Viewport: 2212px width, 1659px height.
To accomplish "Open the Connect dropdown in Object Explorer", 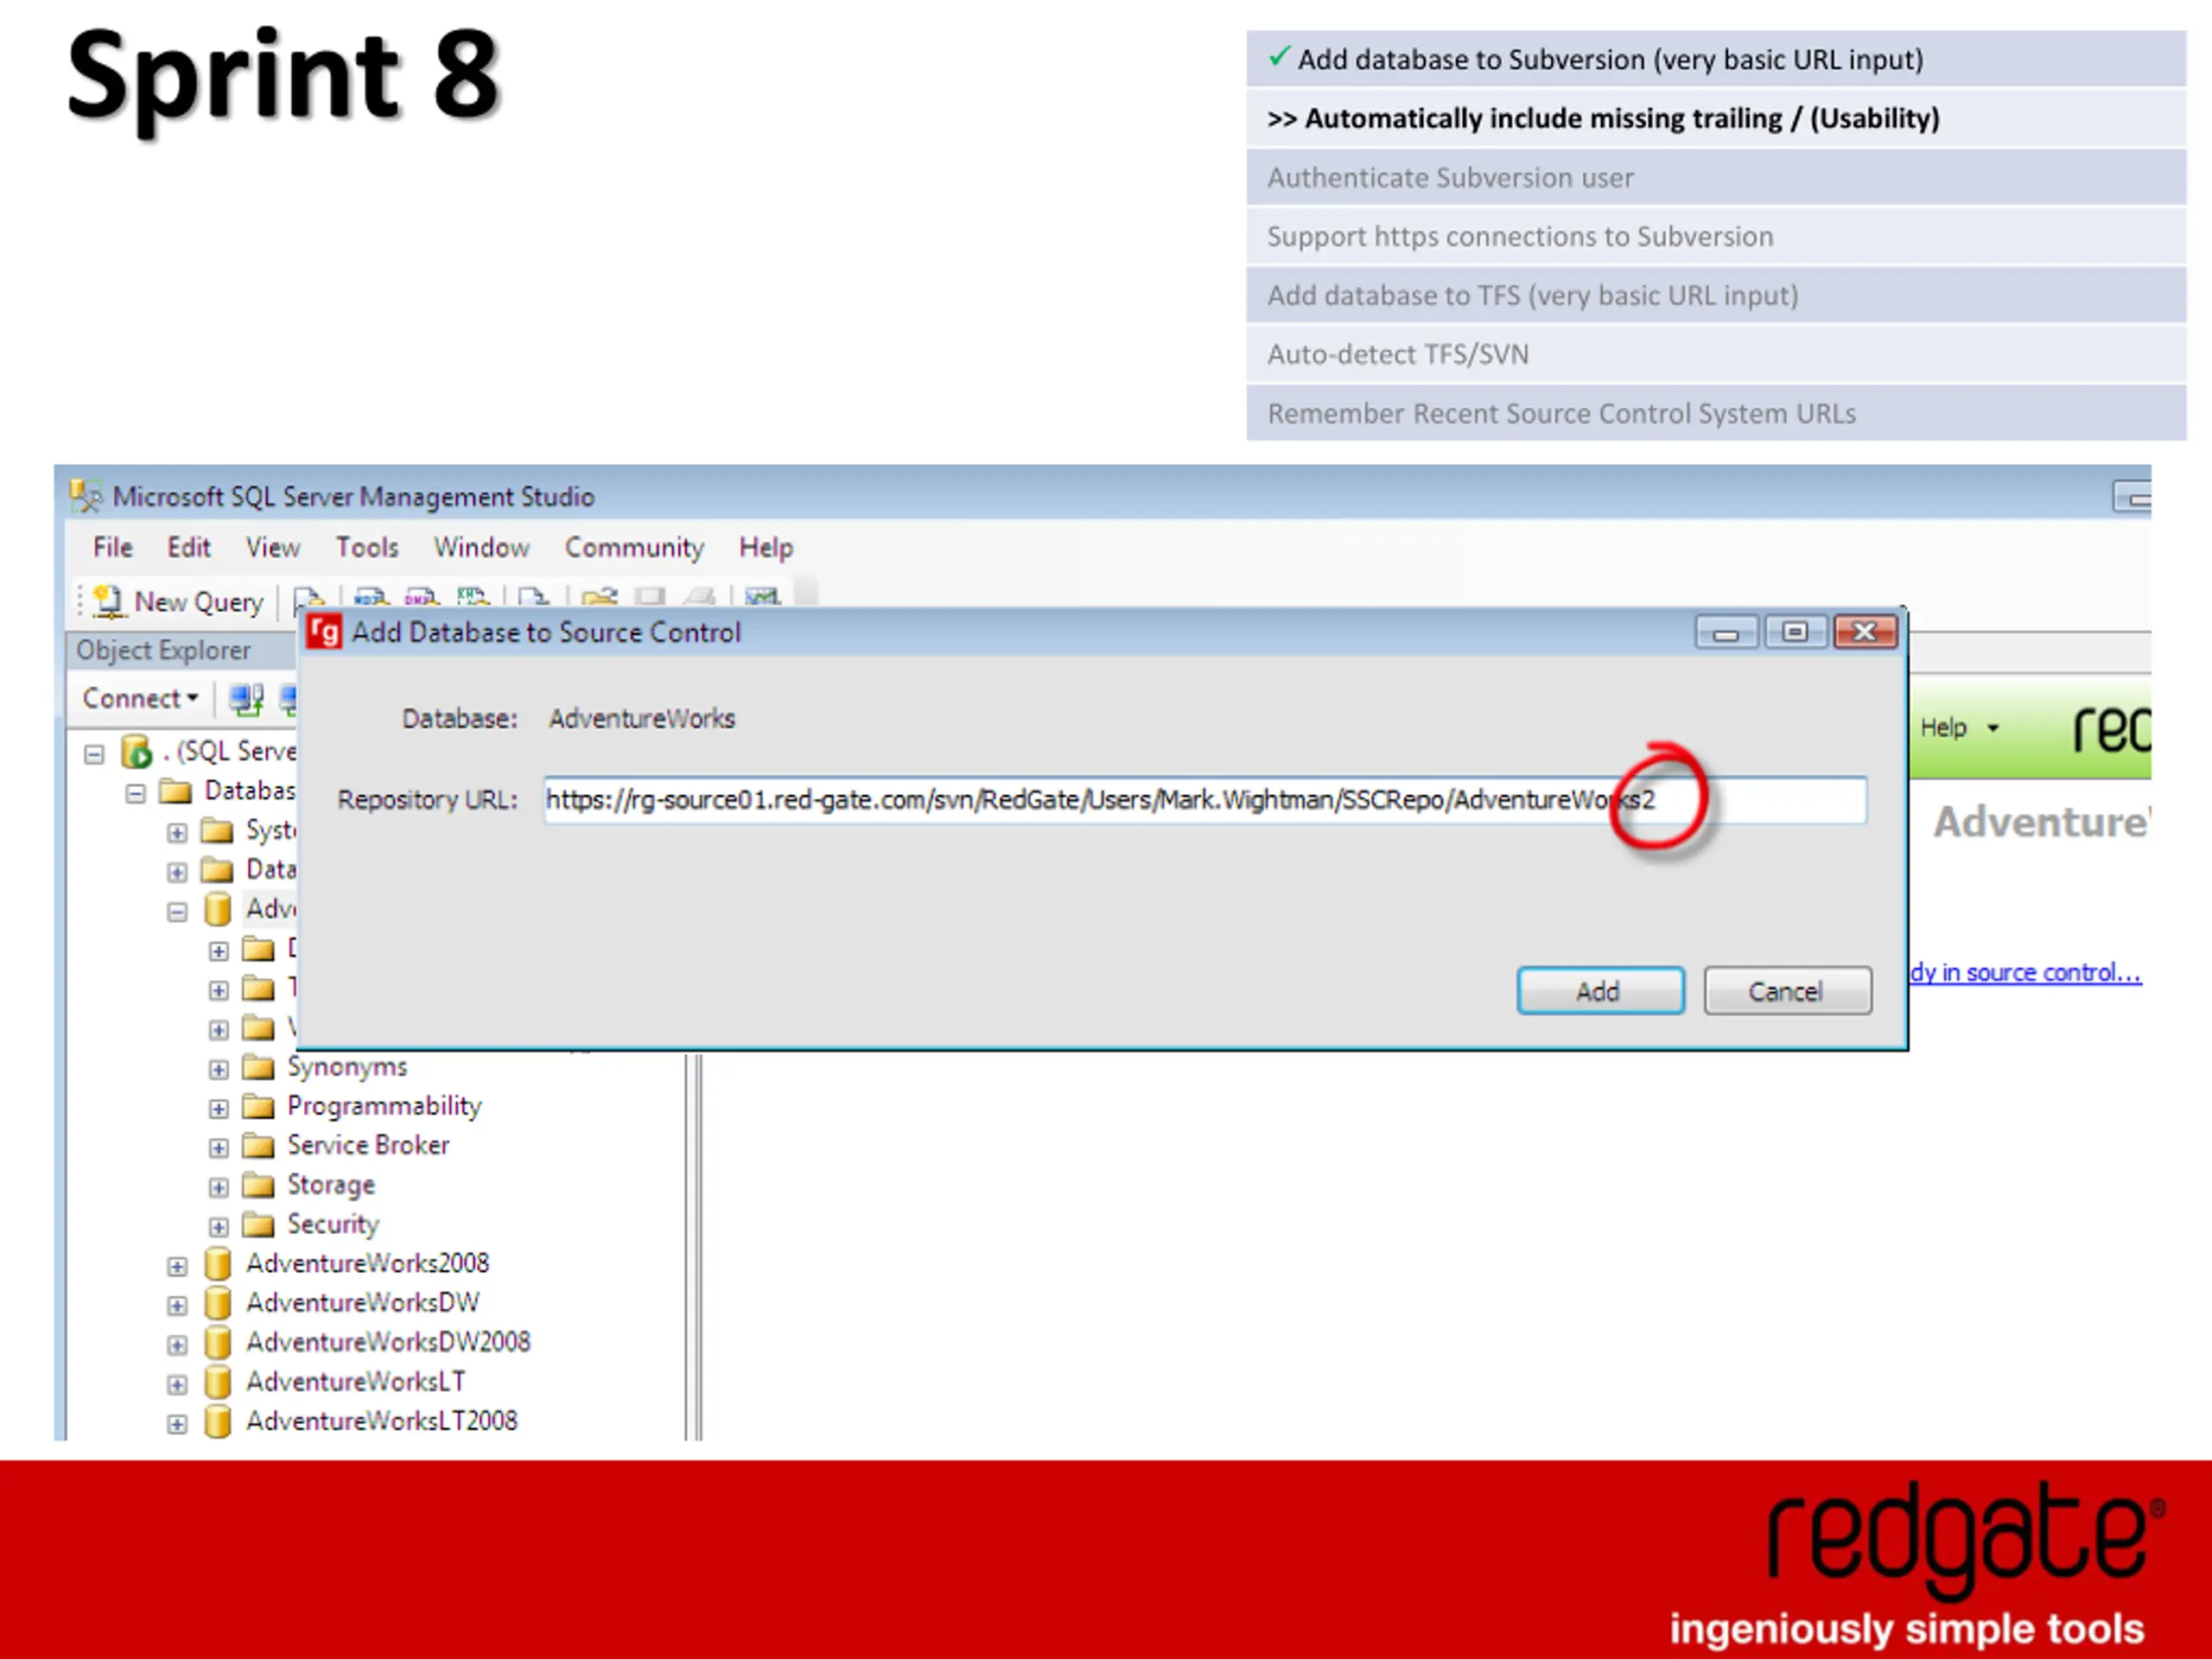I will click(x=140, y=698).
